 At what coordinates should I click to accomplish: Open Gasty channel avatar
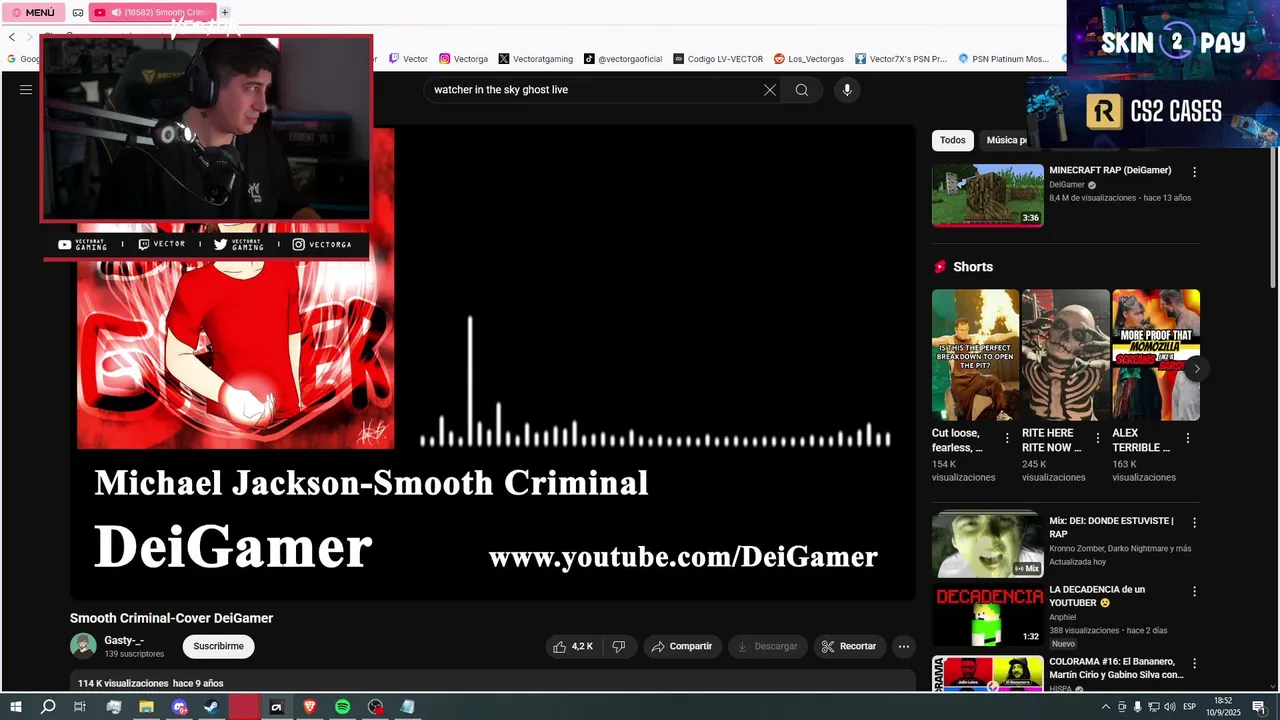click(83, 646)
